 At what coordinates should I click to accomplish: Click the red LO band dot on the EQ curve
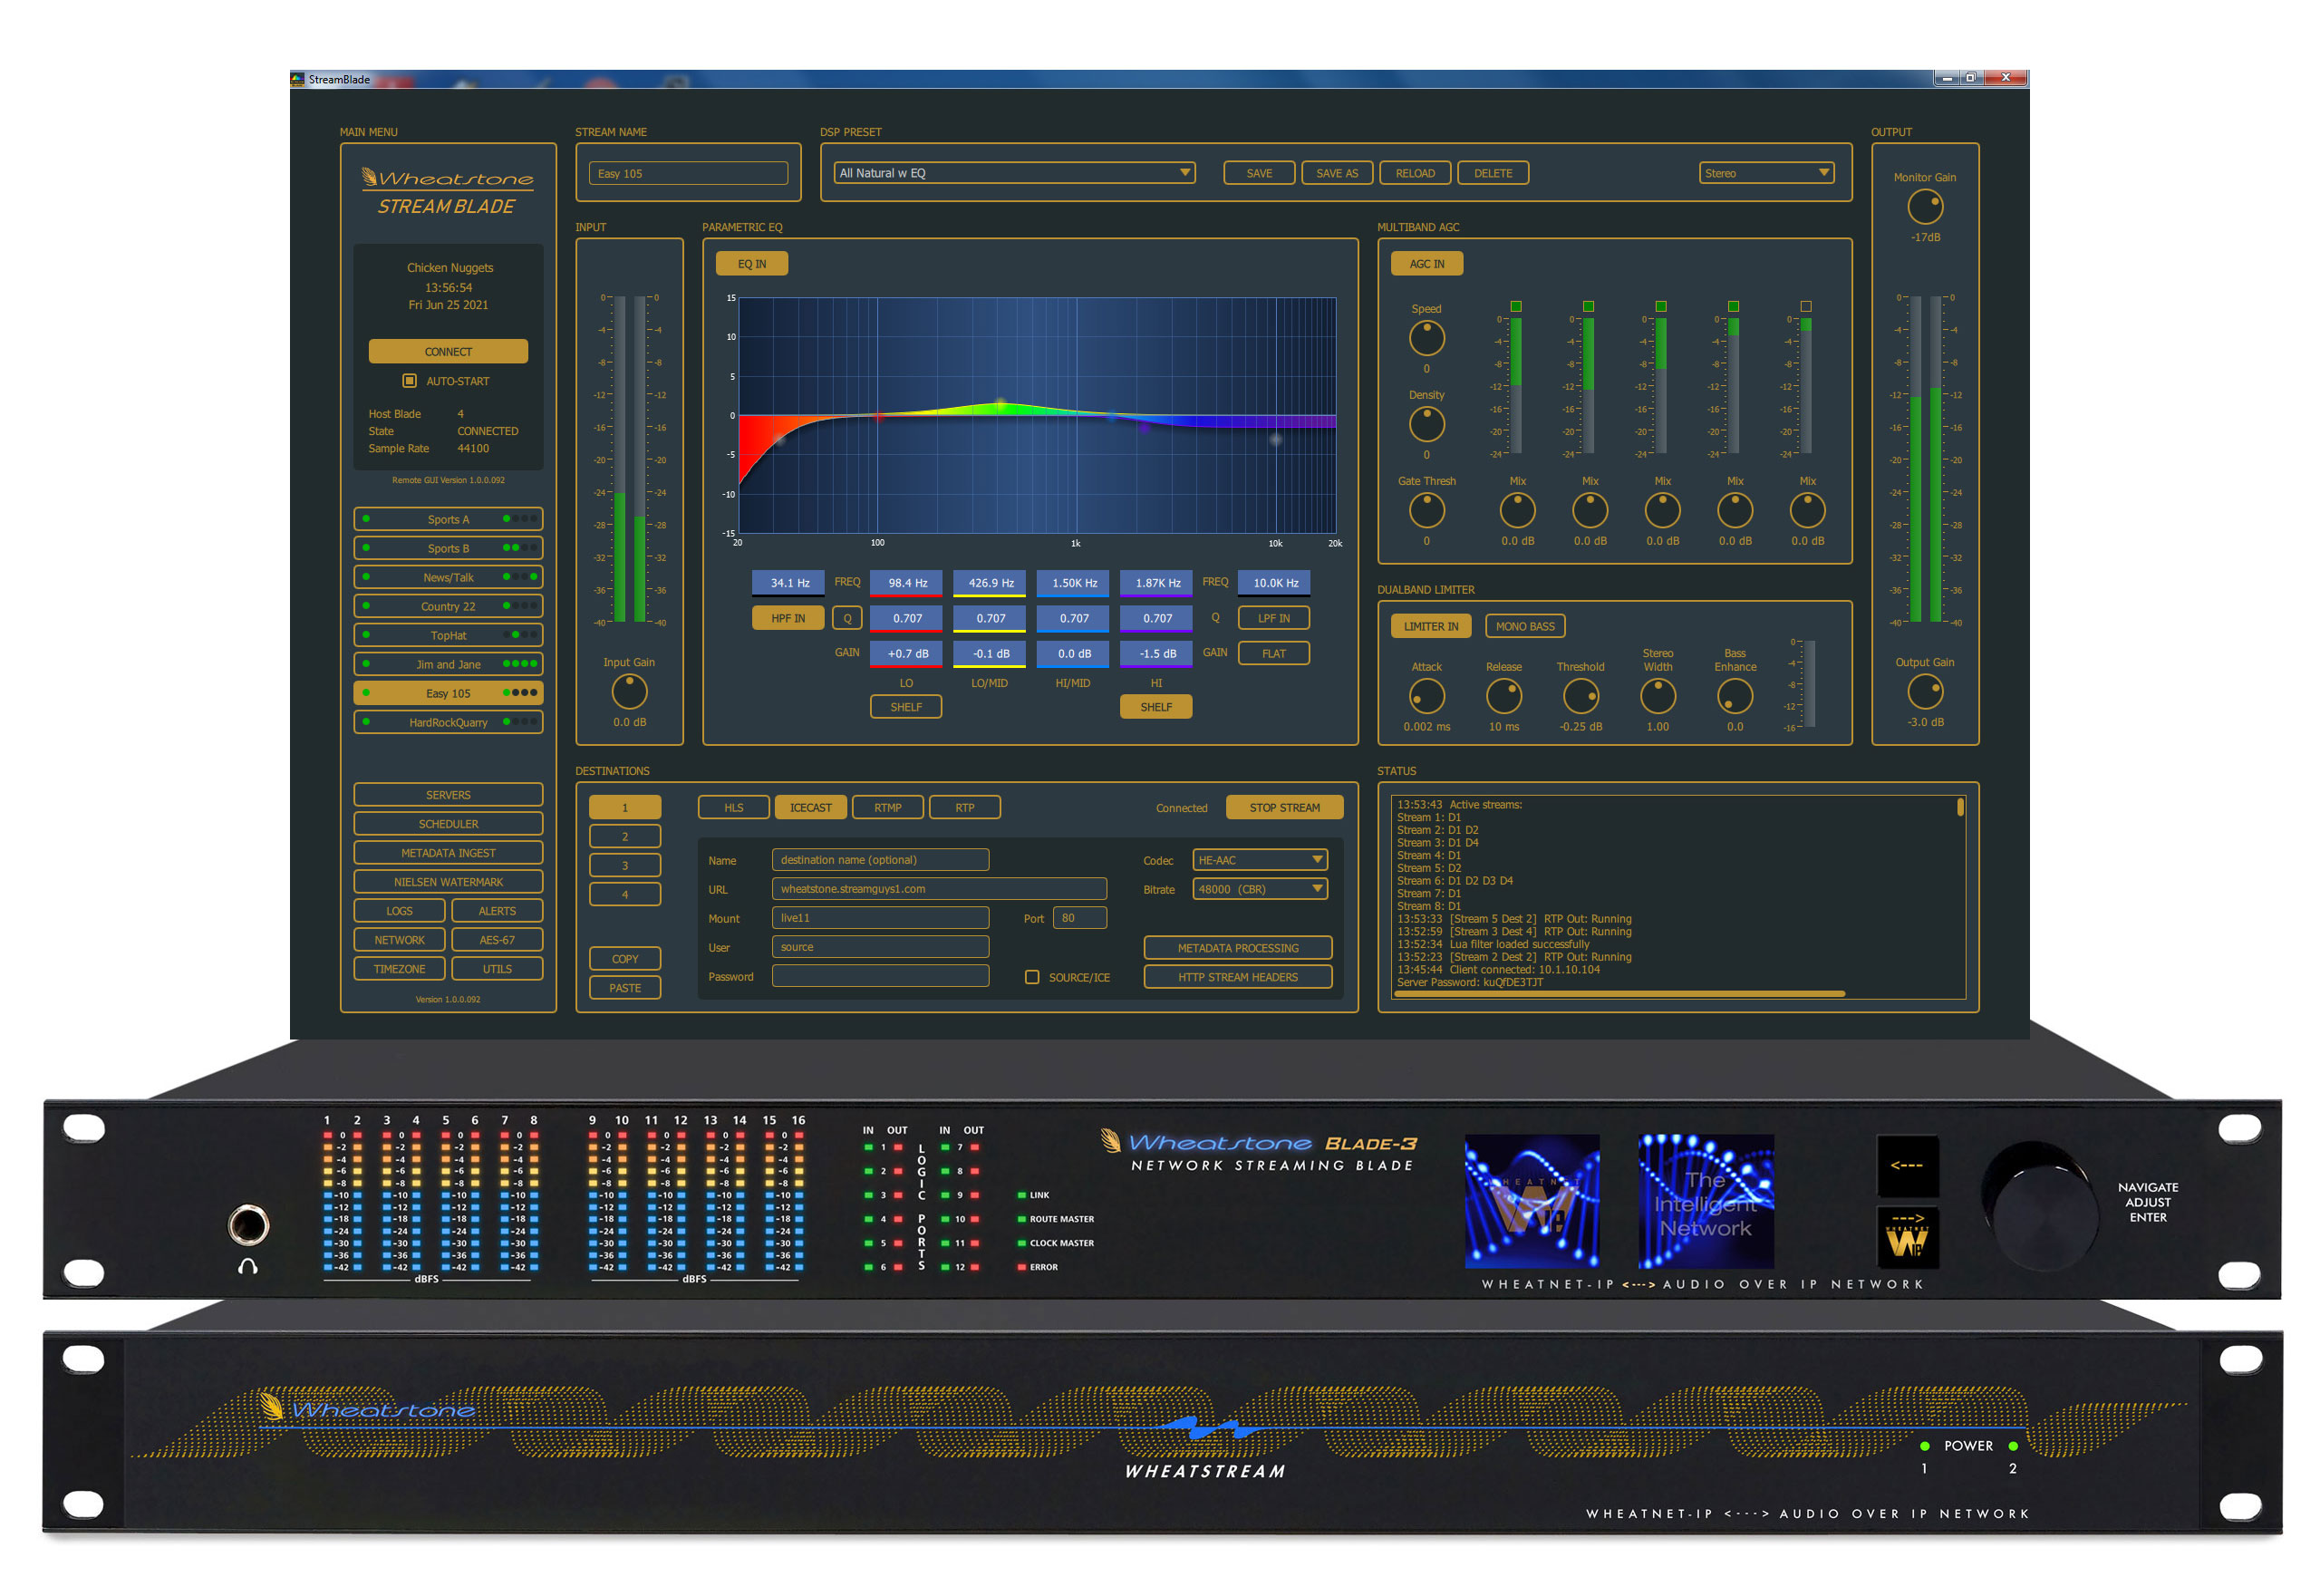878,416
